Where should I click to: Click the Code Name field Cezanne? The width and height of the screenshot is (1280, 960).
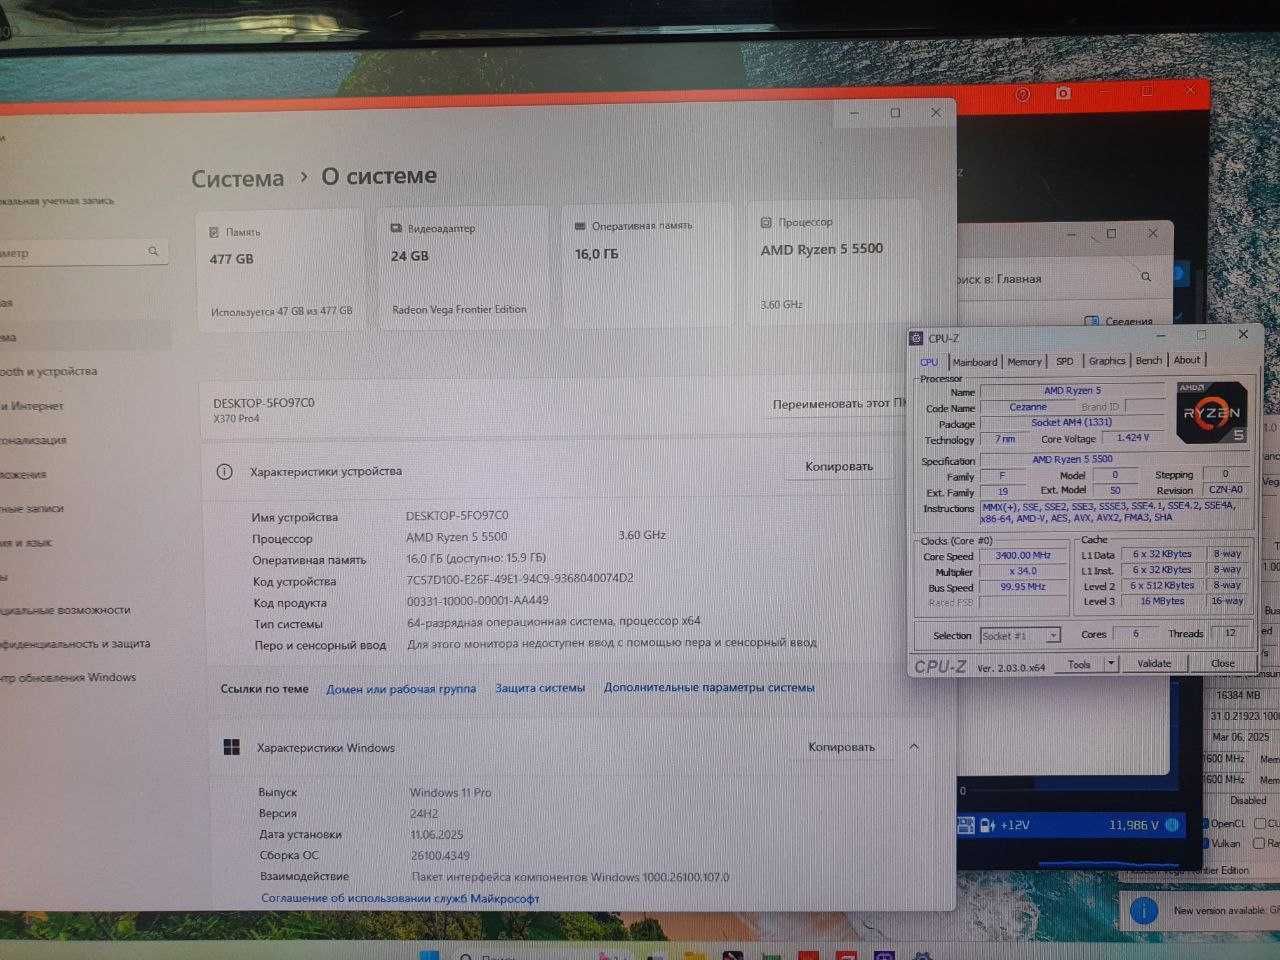pos(1028,407)
